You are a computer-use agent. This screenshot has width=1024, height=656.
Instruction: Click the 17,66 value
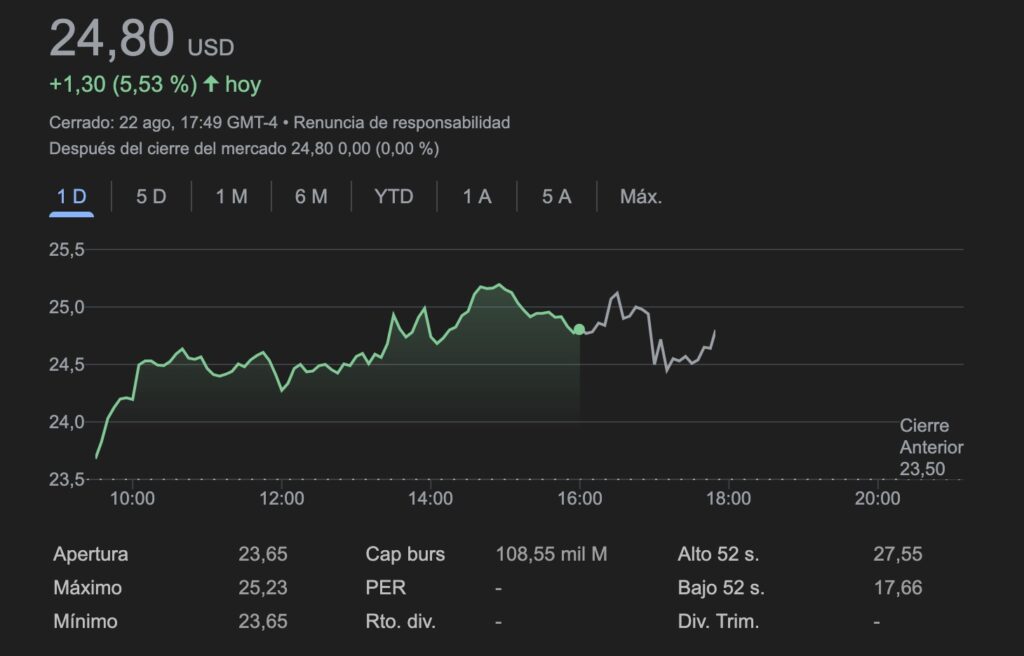coord(898,587)
